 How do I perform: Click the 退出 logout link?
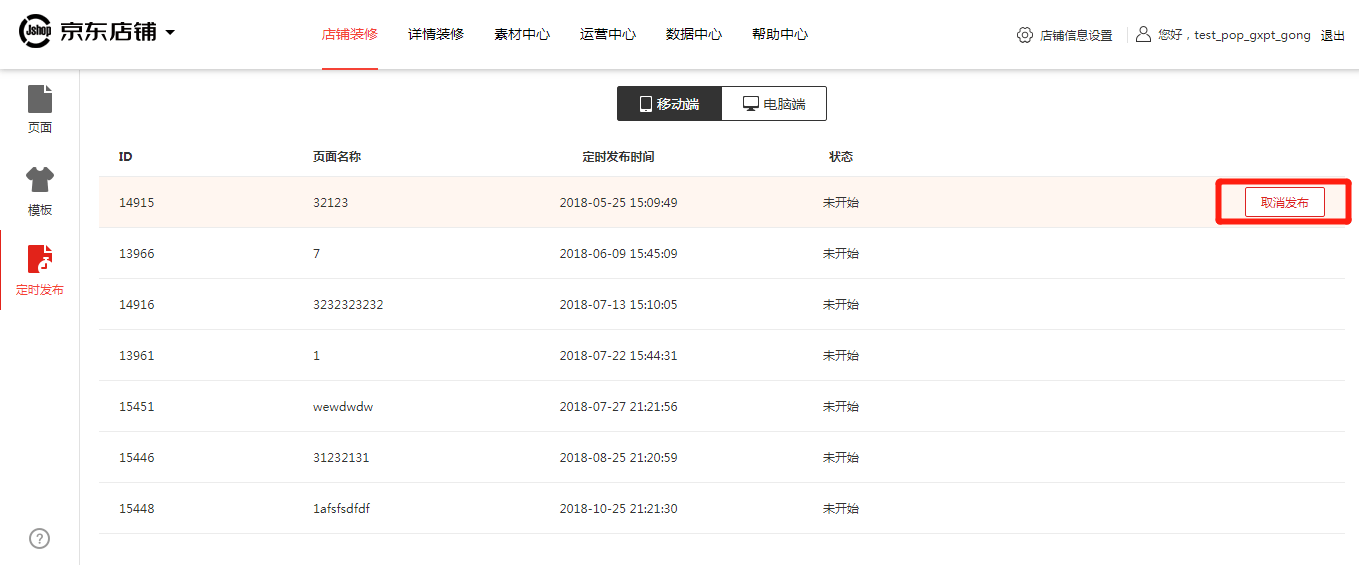(1333, 35)
